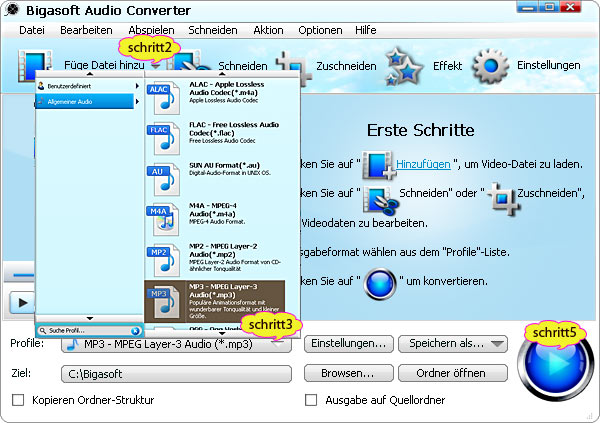Screen dimensions: 600x423
Task: Start conversion with the big blue play button
Action: [x=555, y=363]
